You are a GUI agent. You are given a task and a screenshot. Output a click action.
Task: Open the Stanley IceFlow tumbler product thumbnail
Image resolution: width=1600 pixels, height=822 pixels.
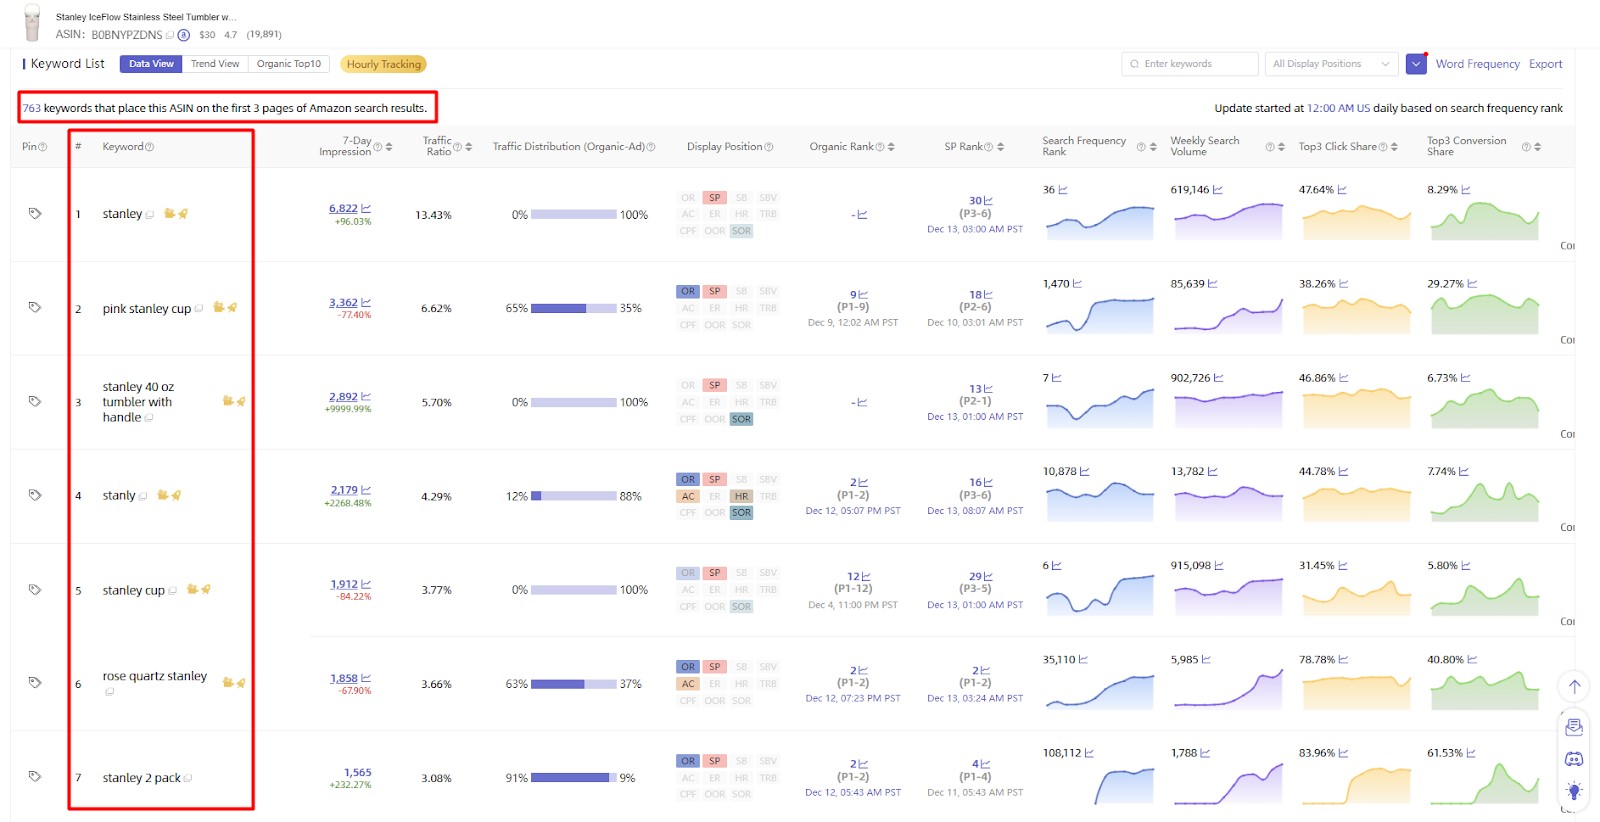point(32,23)
